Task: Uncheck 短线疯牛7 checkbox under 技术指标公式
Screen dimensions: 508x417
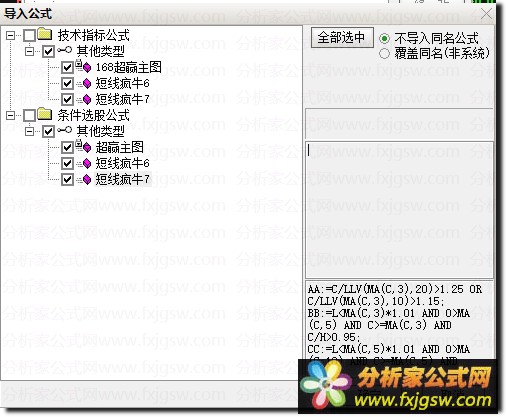Action: click(67, 99)
